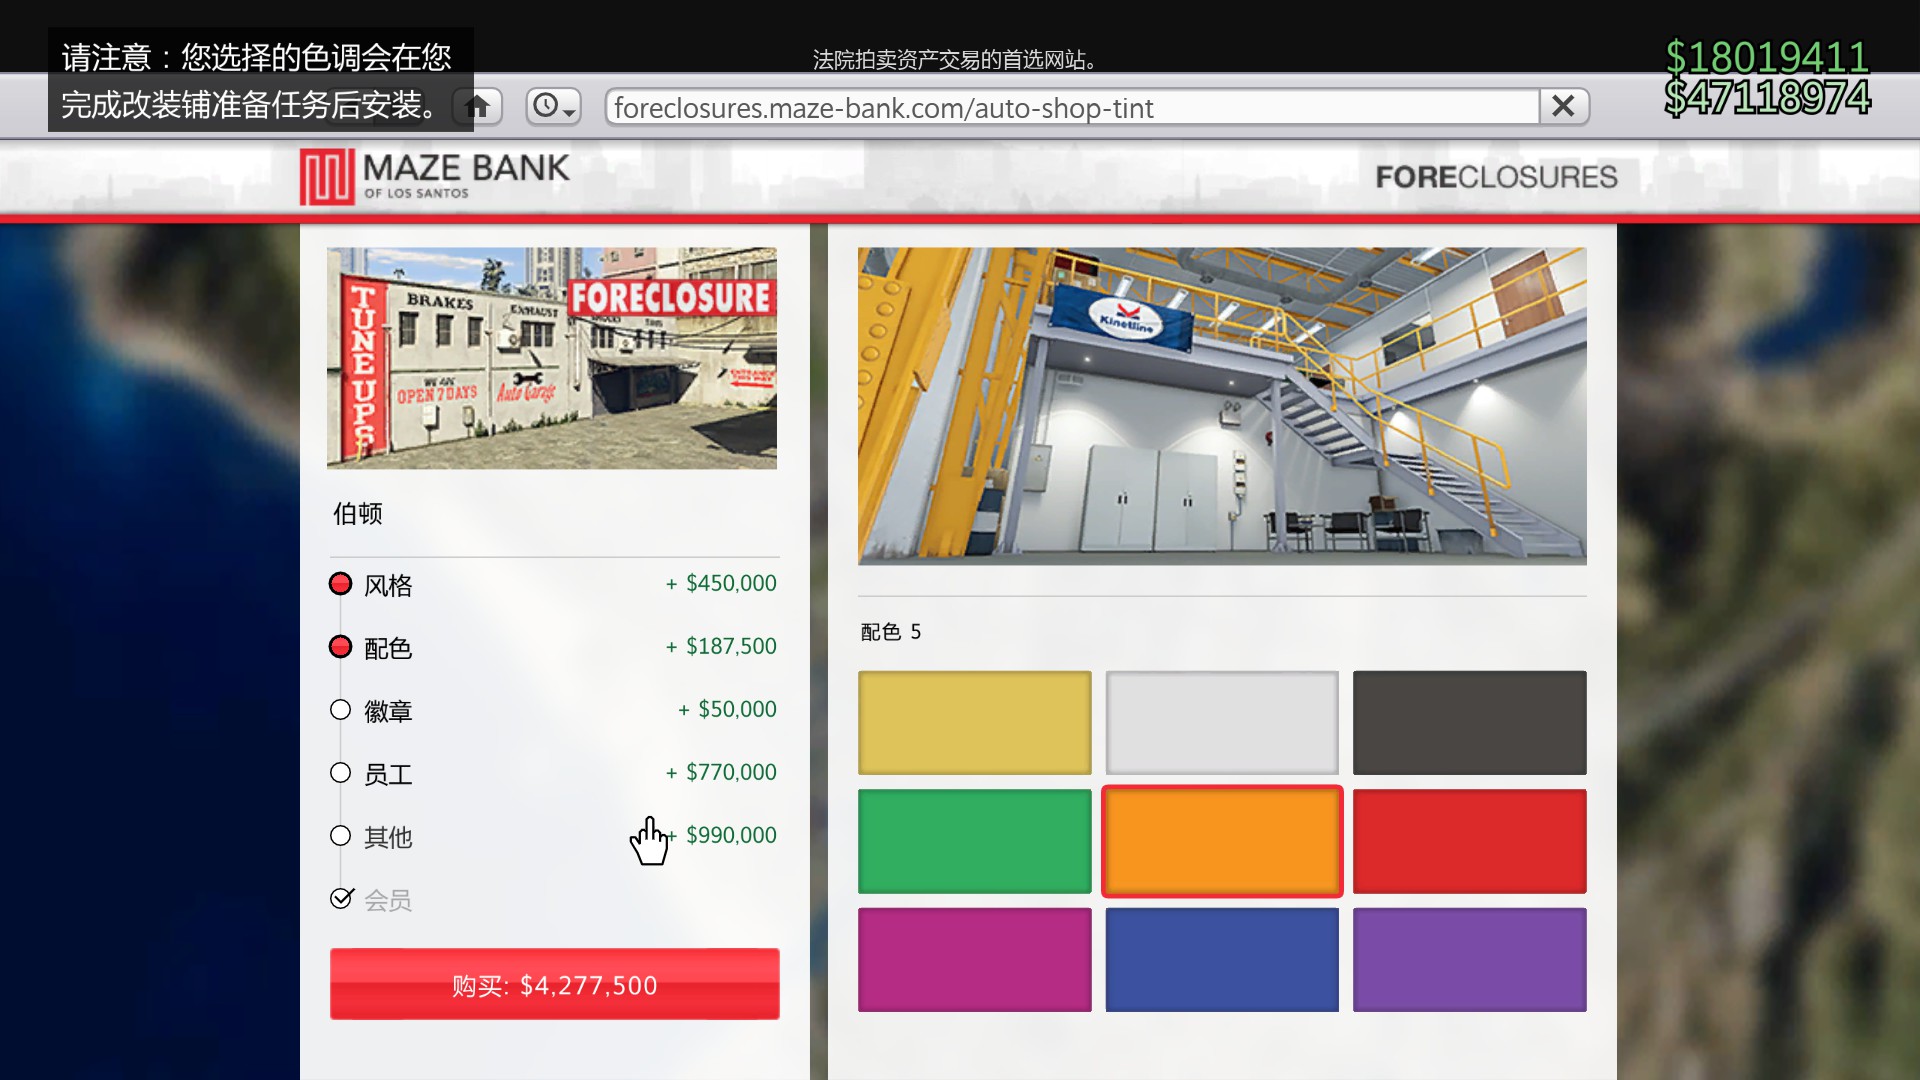Select the 配色 radio option
The width and height of the screenshot is (1920, 1080).
click(x=341, y=647)
